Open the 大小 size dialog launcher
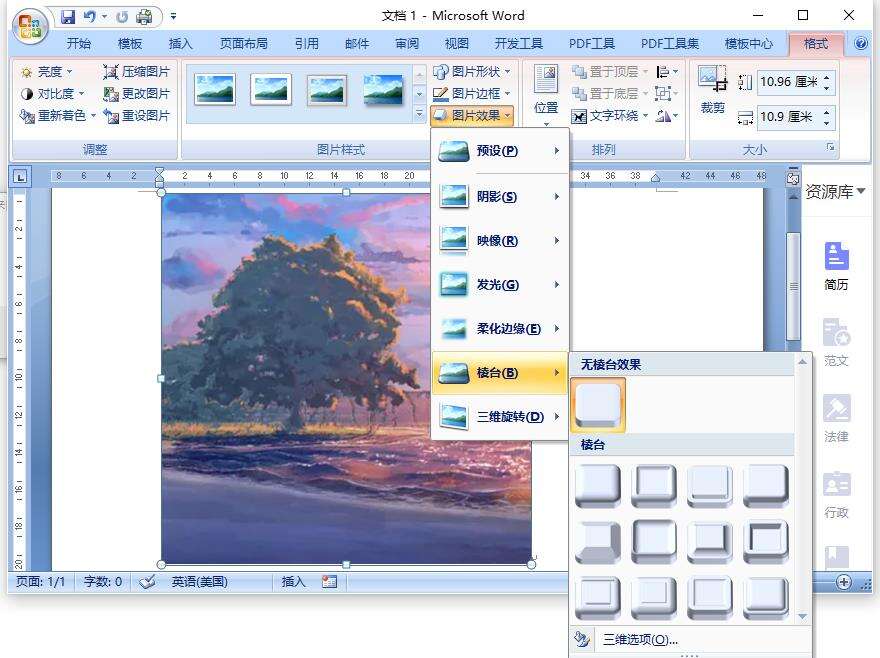This screenshot has height=658, width=880. (830, 147)
